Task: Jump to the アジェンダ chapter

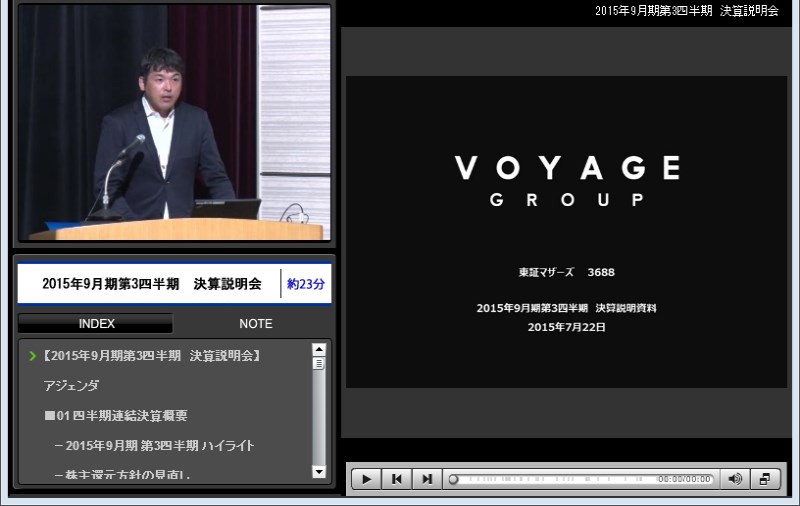Action: pyautogui.click(x=71, y=386)
